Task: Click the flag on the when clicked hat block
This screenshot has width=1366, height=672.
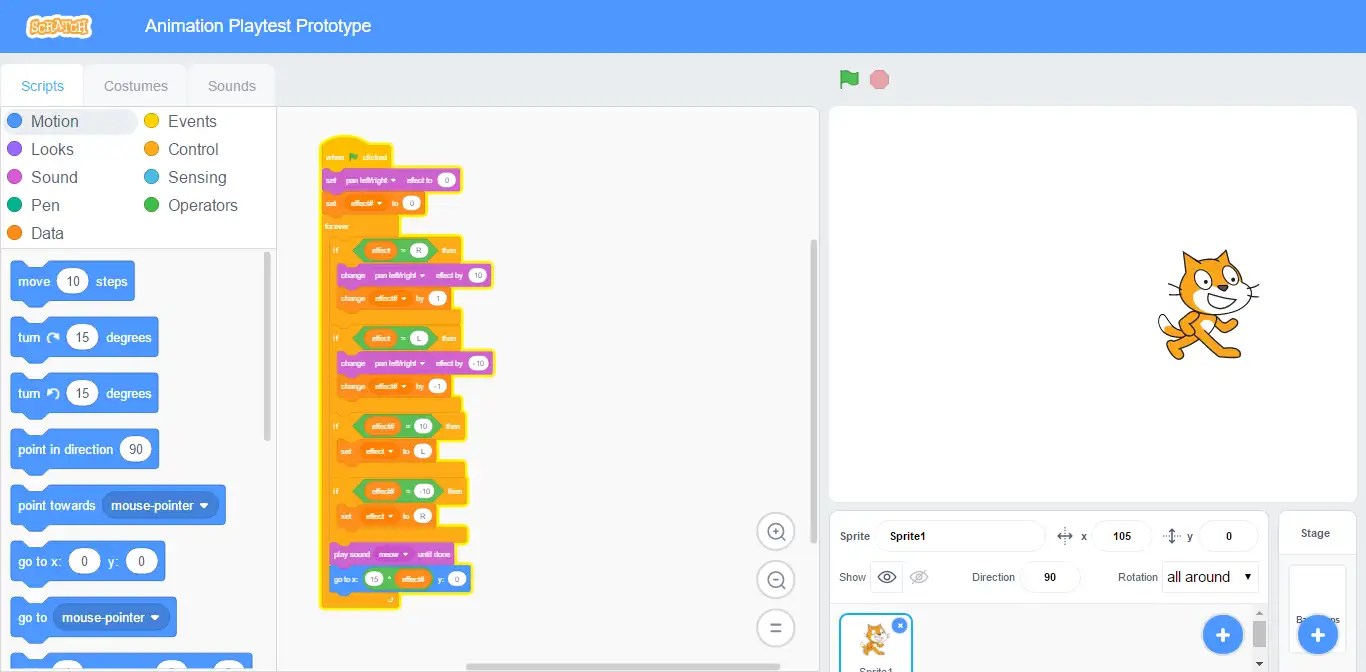Action: pos(353,157)
